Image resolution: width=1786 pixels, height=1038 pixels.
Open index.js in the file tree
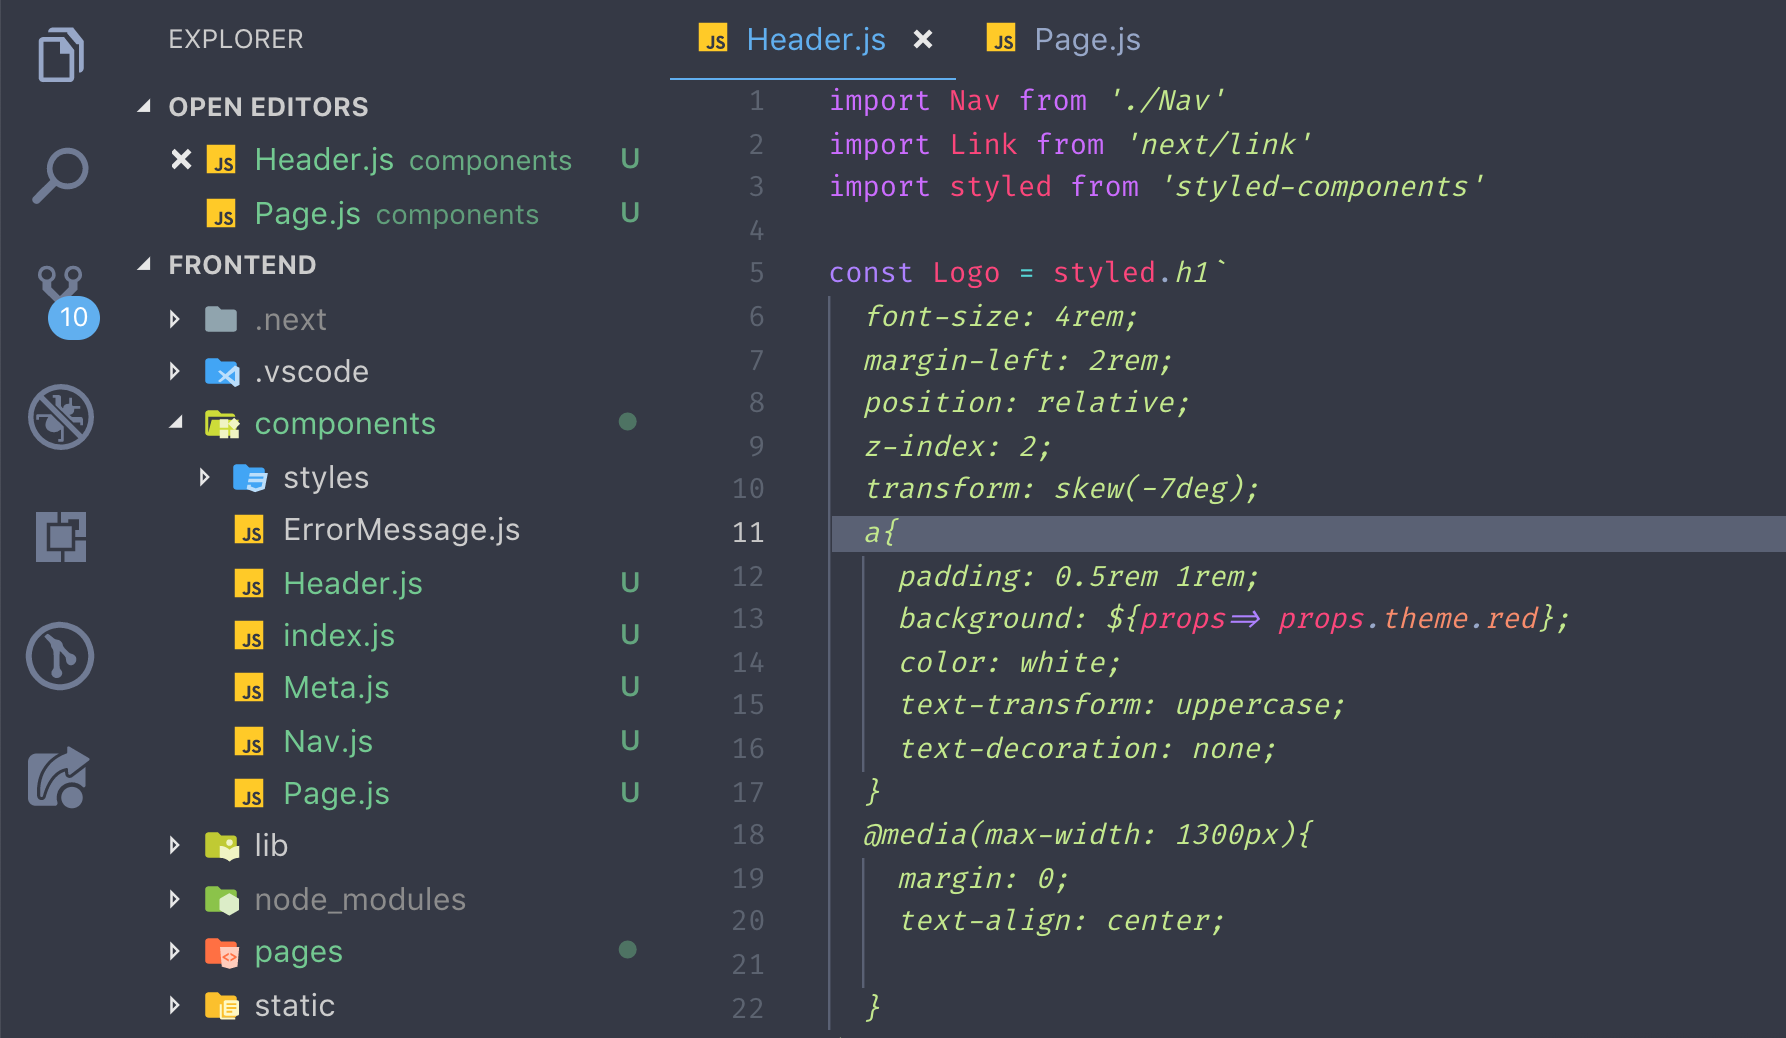338,635
